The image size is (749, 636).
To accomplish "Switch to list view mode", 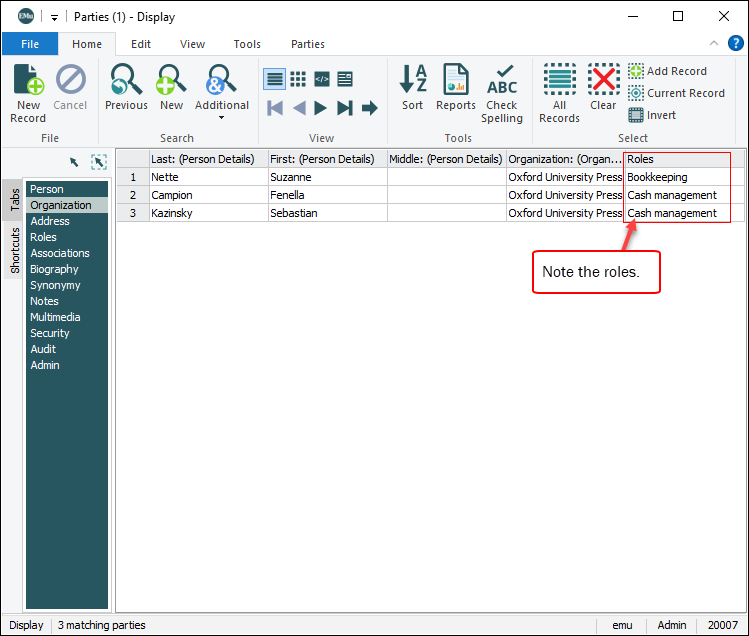I will [x=275, y=79].
